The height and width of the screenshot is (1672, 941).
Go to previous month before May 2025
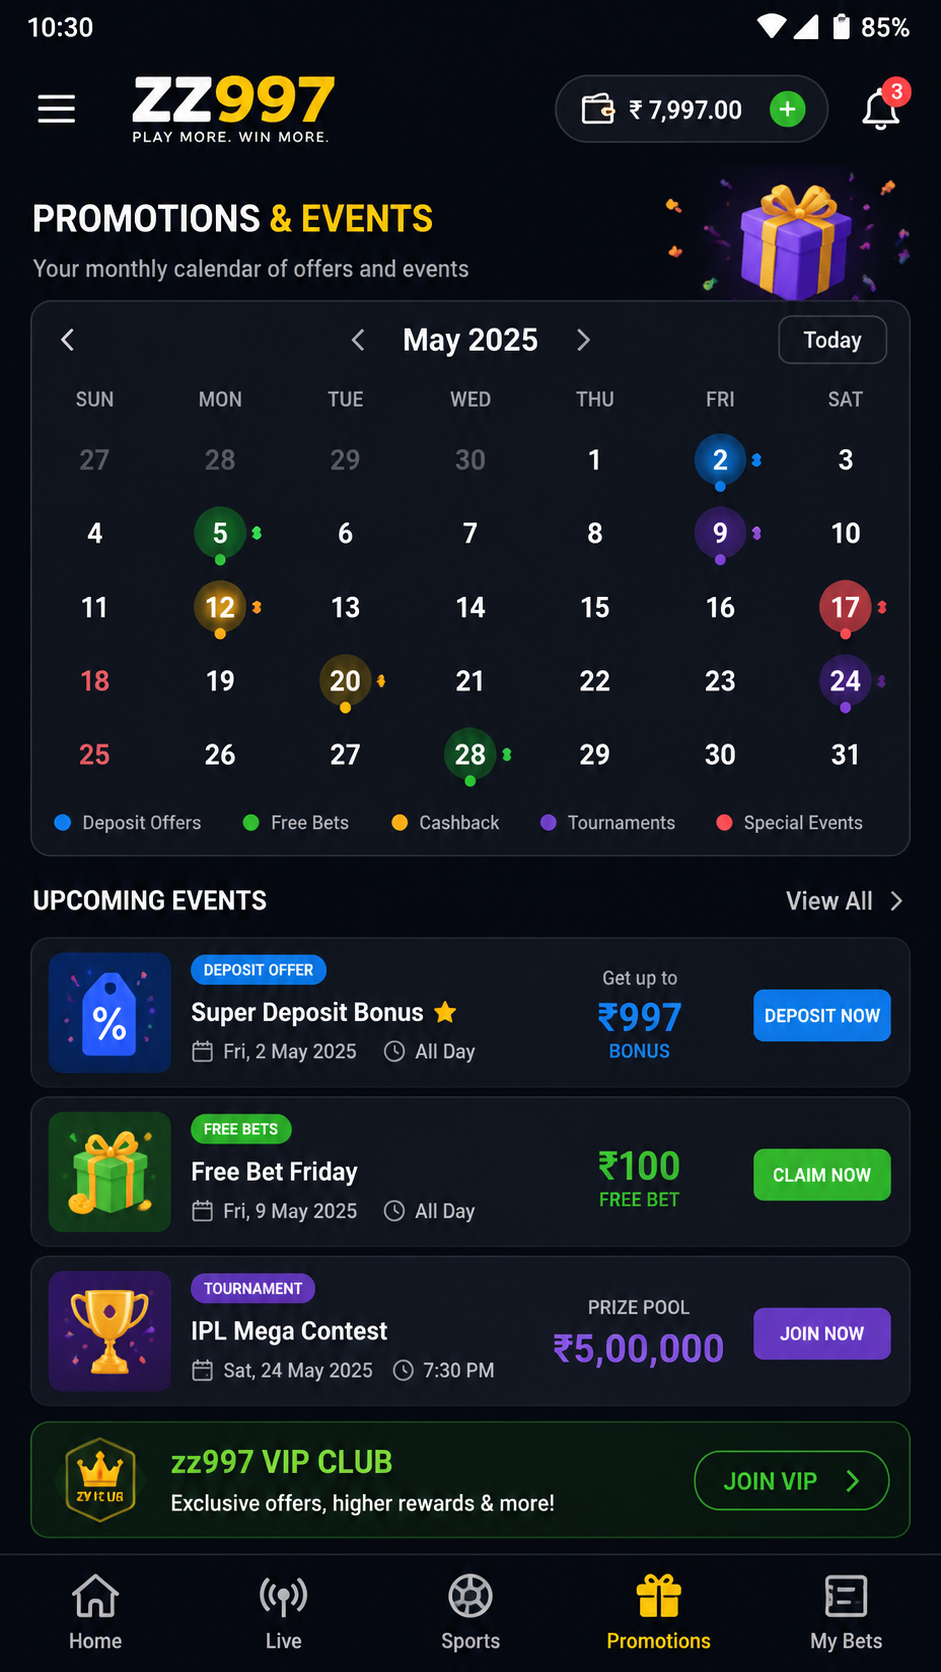(x=358, y=340)
